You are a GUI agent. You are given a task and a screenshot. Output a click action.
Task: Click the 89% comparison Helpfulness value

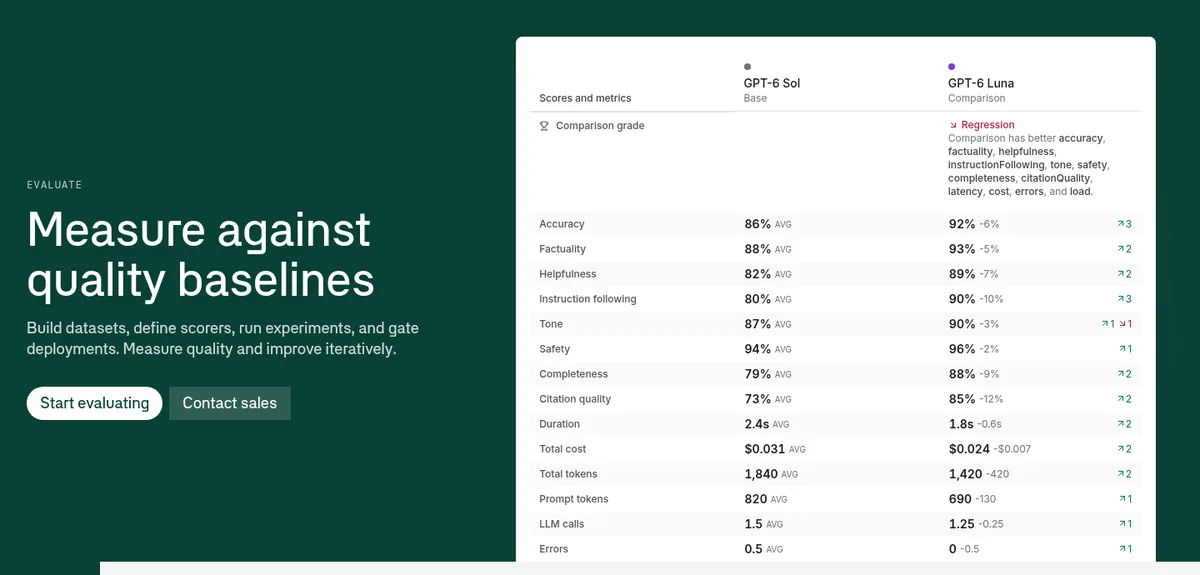pos(962,274)
